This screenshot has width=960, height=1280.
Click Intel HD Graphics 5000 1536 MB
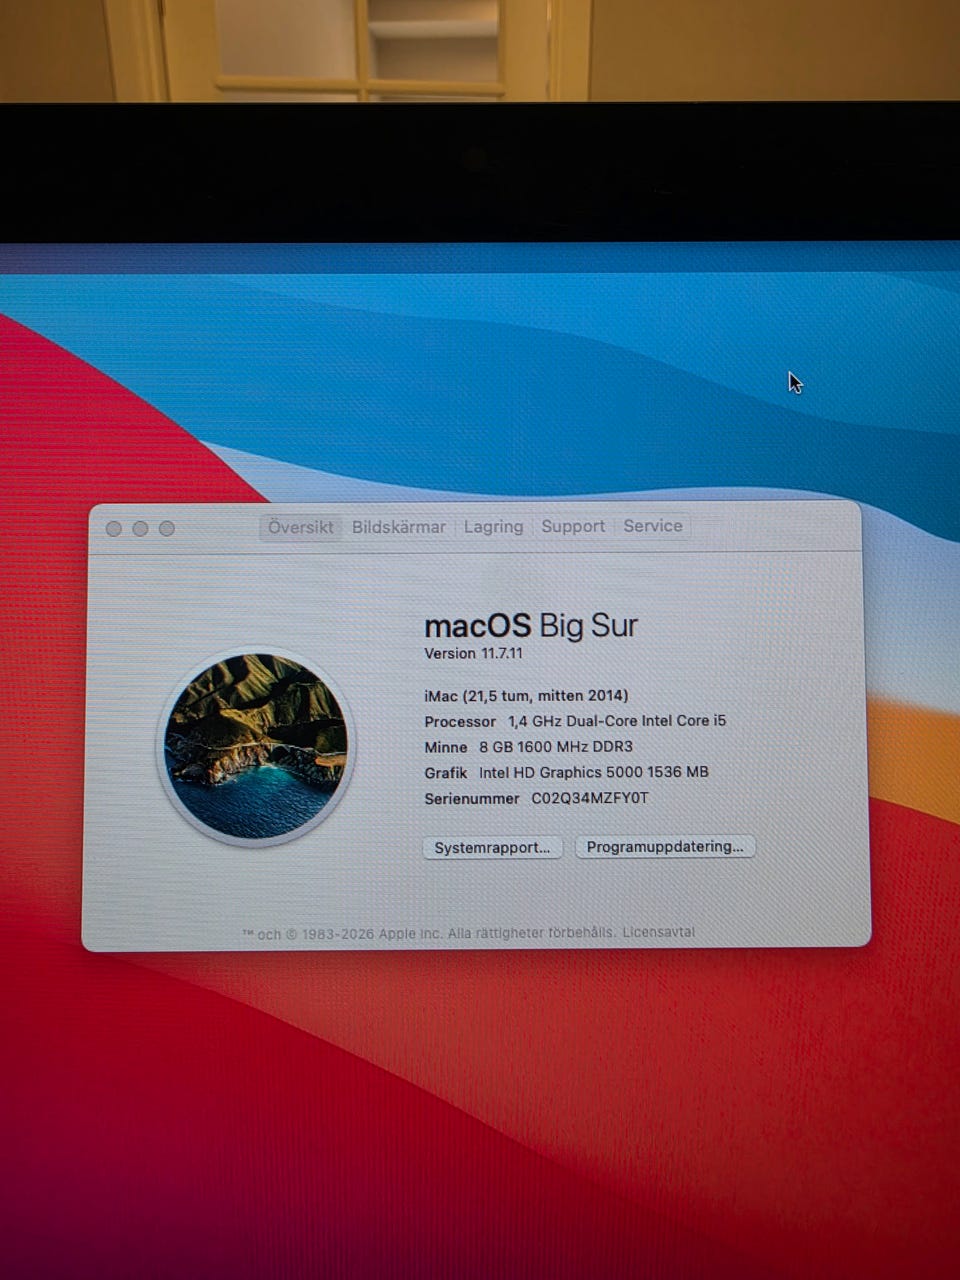click(x=594, y=772)
